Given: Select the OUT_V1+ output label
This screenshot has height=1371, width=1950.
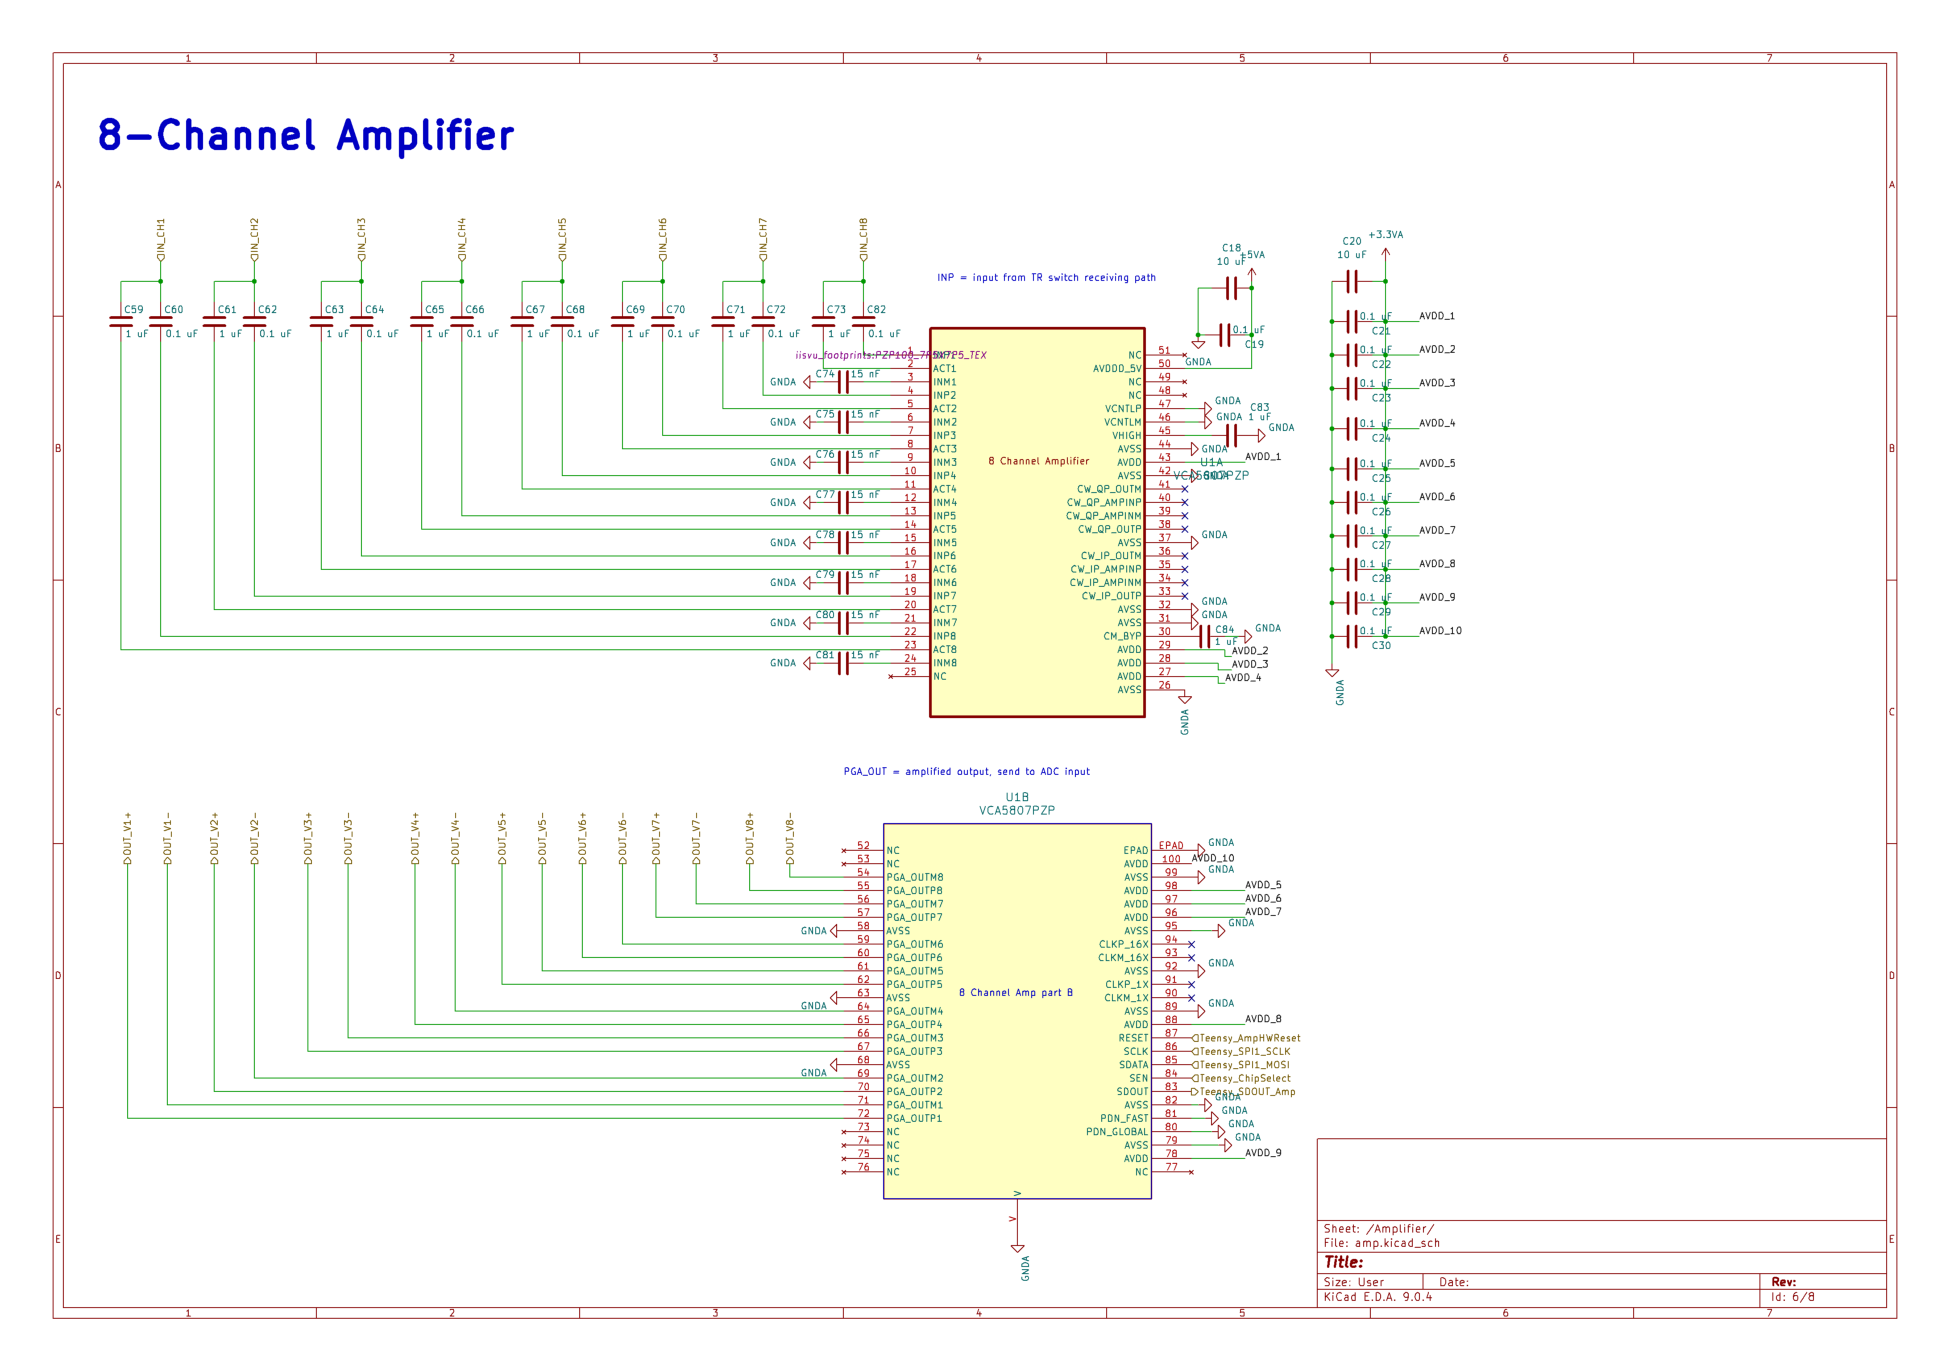Looking at the screenshot, I should (128, 838).
